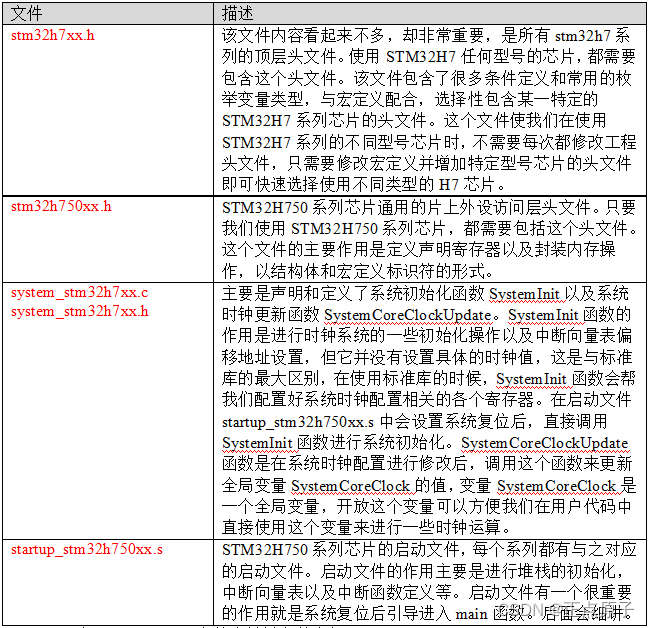650x628 pixels.
Task: Click the description line starting 主要是声明和定义了系统初始化函数
Action: 425,293
